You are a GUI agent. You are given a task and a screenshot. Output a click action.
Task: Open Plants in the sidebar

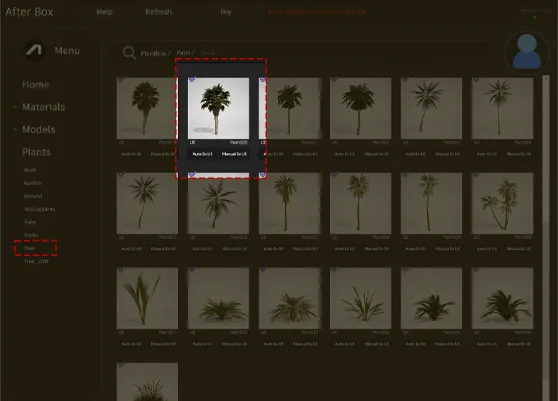click(x=36, y=152)
